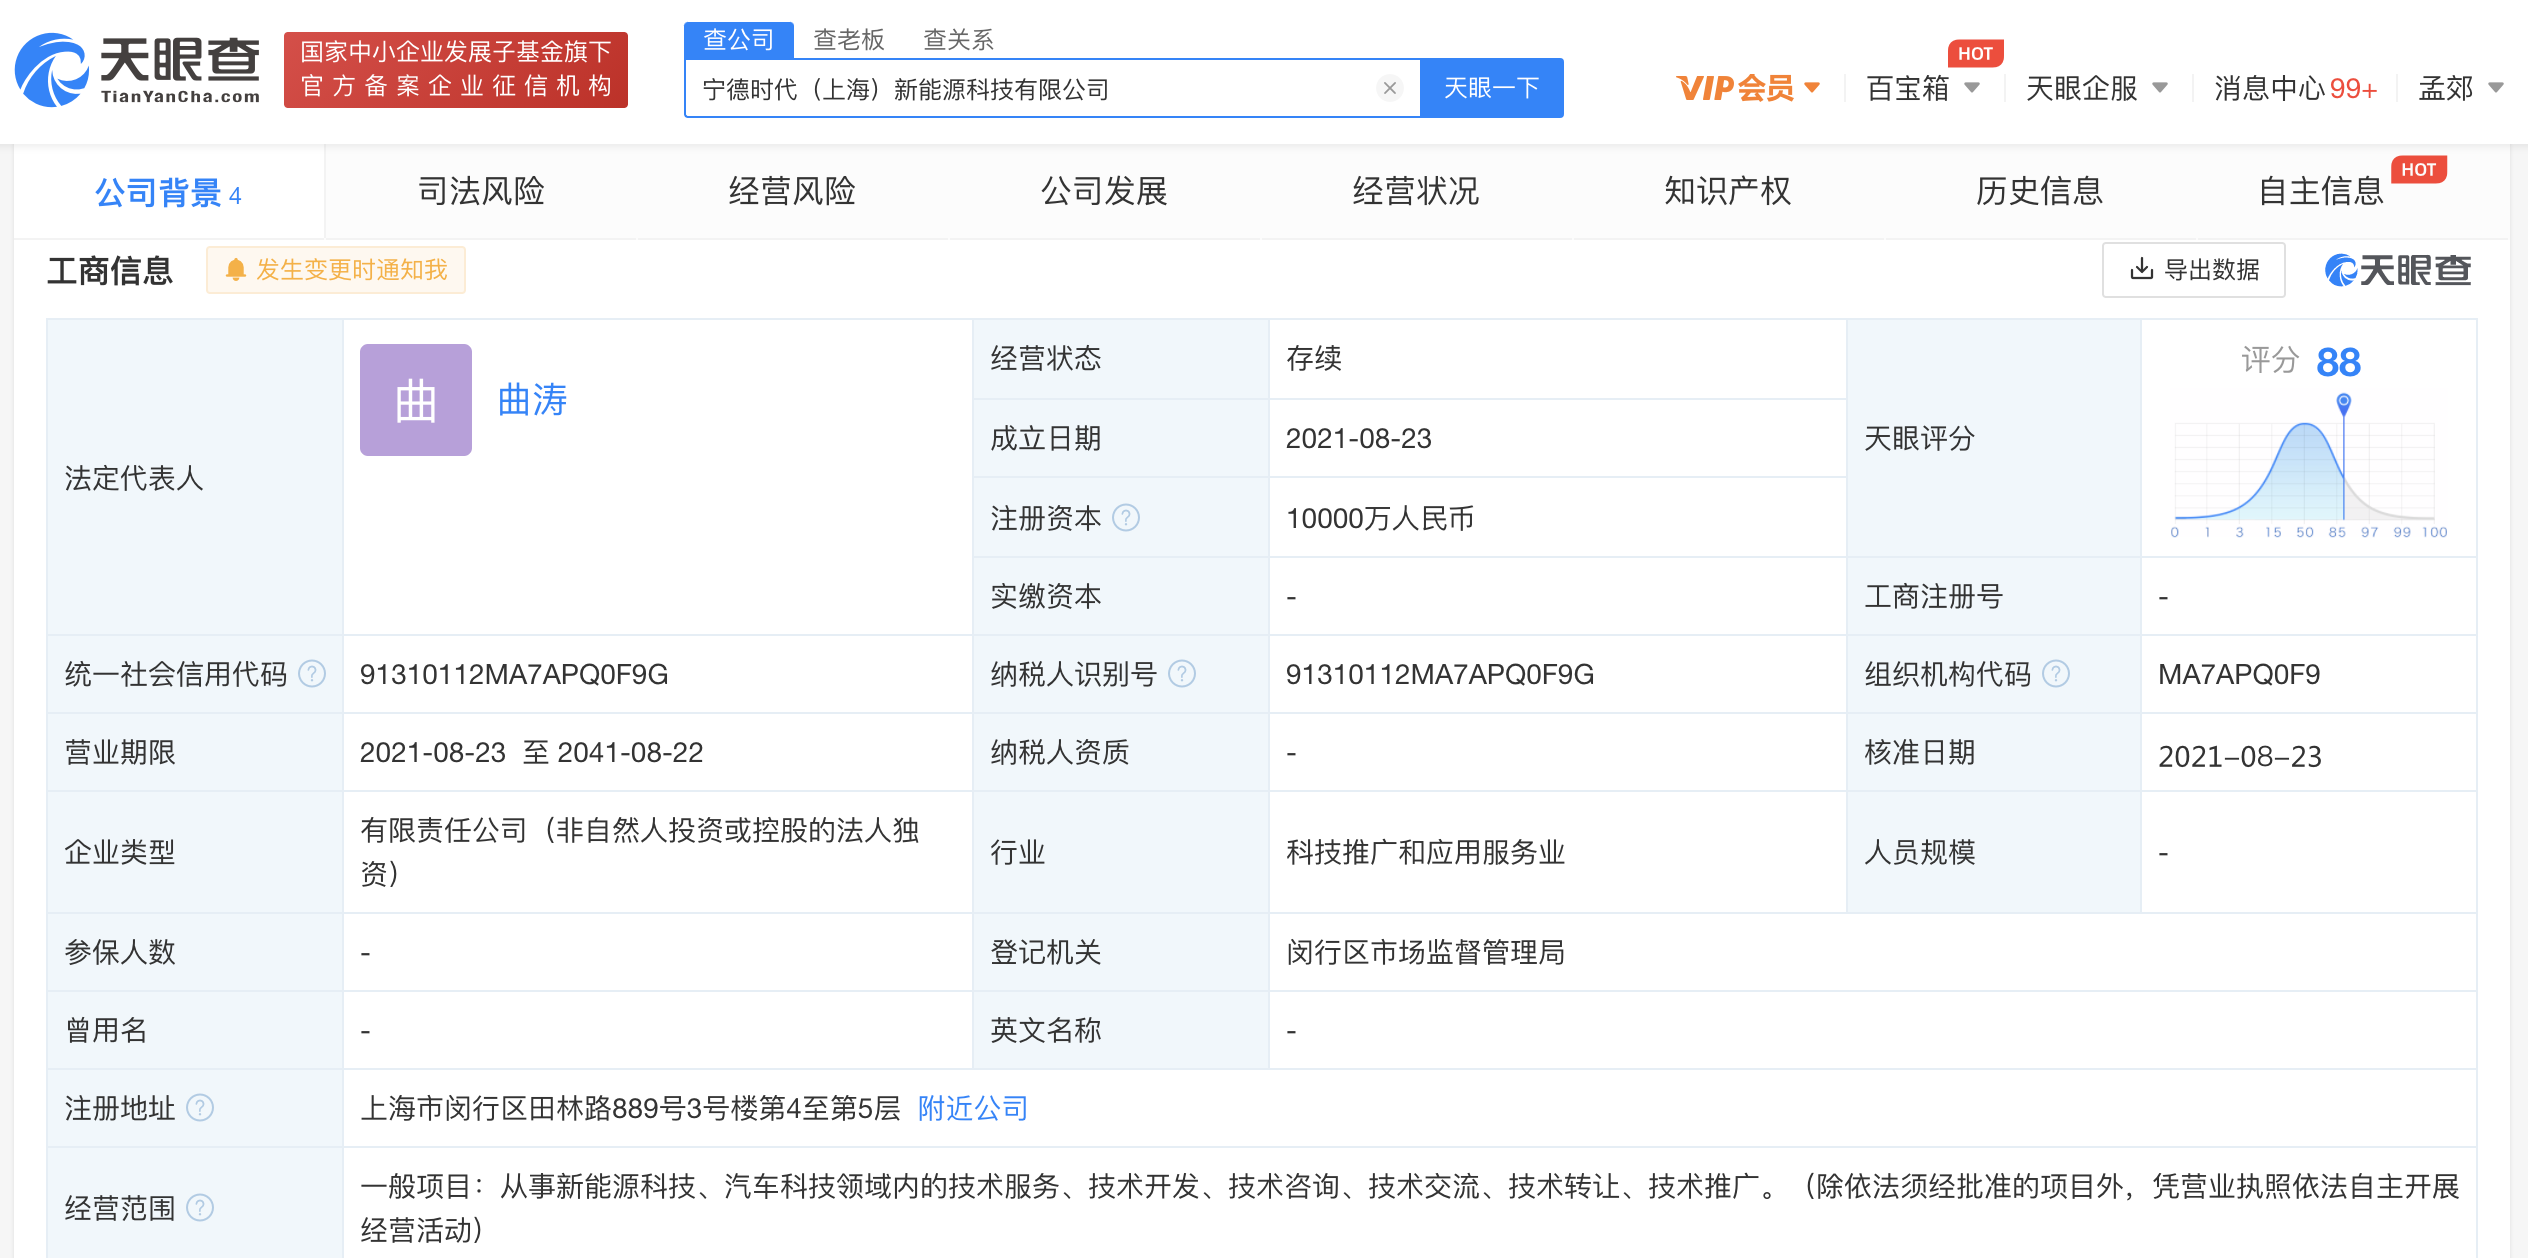Open legal representative 曲涛 link

click(532, 400)
